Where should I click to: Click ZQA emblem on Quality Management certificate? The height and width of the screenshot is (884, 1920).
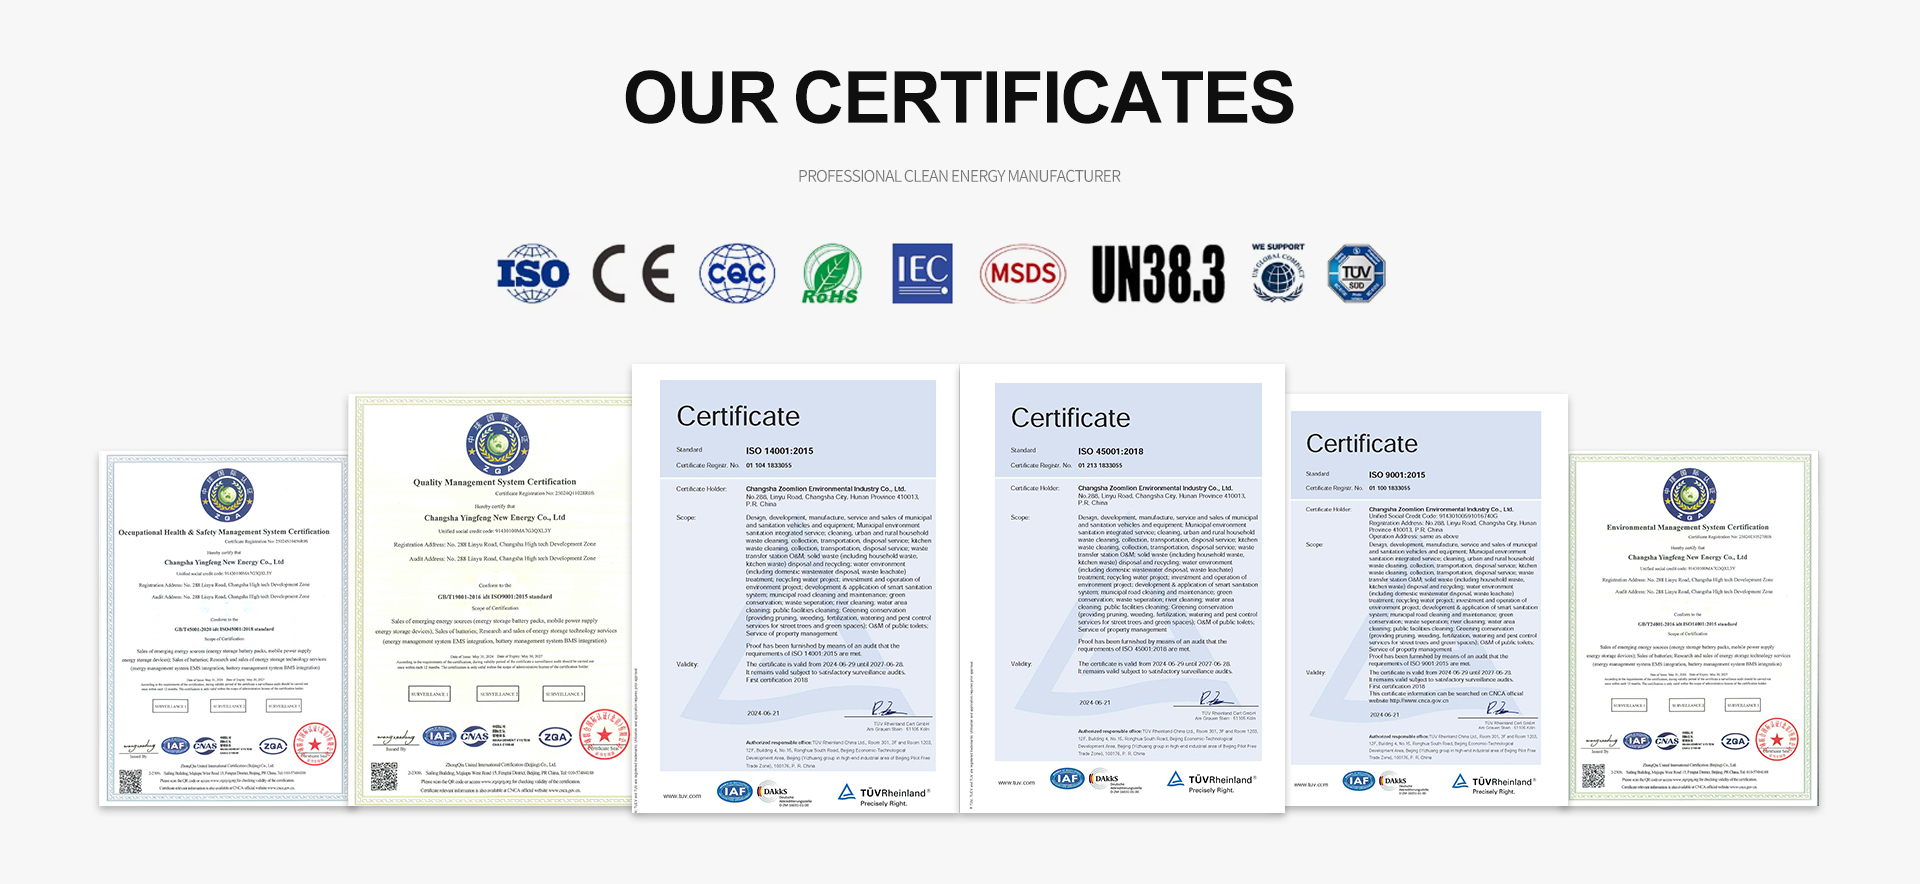point(497,443)
